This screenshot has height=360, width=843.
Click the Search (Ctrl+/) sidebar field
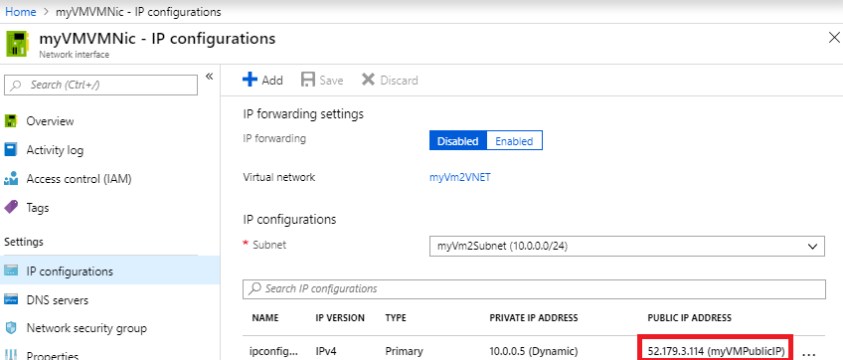(101, 85)
